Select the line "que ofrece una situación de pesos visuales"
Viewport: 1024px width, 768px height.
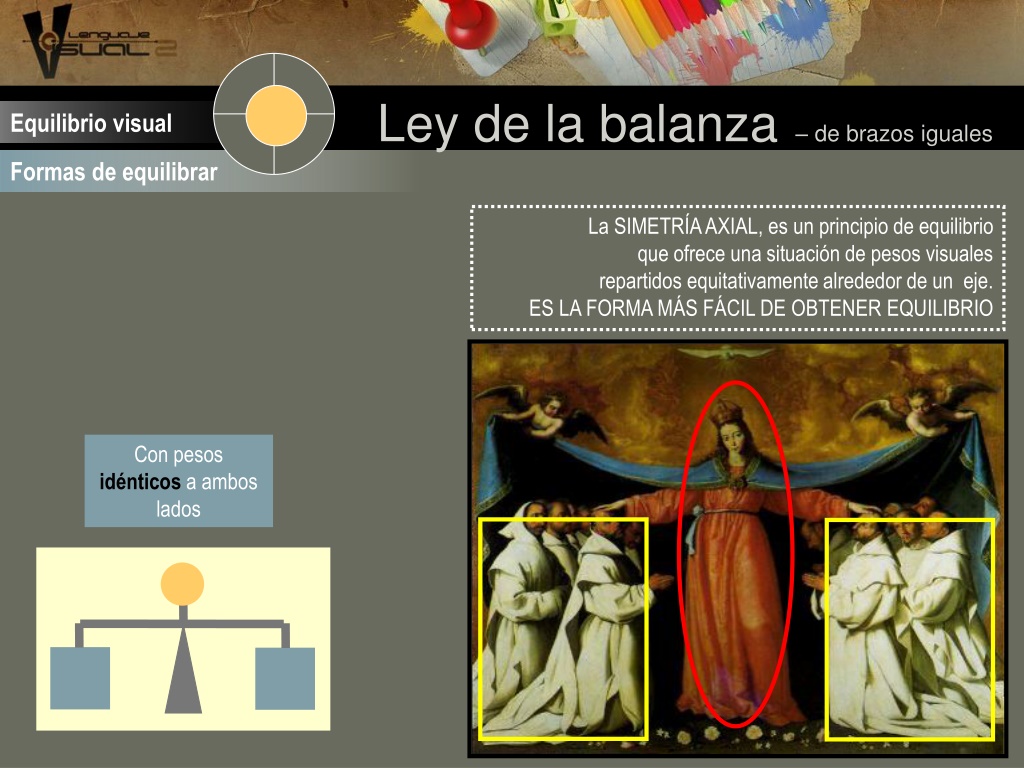click(815, 254)
